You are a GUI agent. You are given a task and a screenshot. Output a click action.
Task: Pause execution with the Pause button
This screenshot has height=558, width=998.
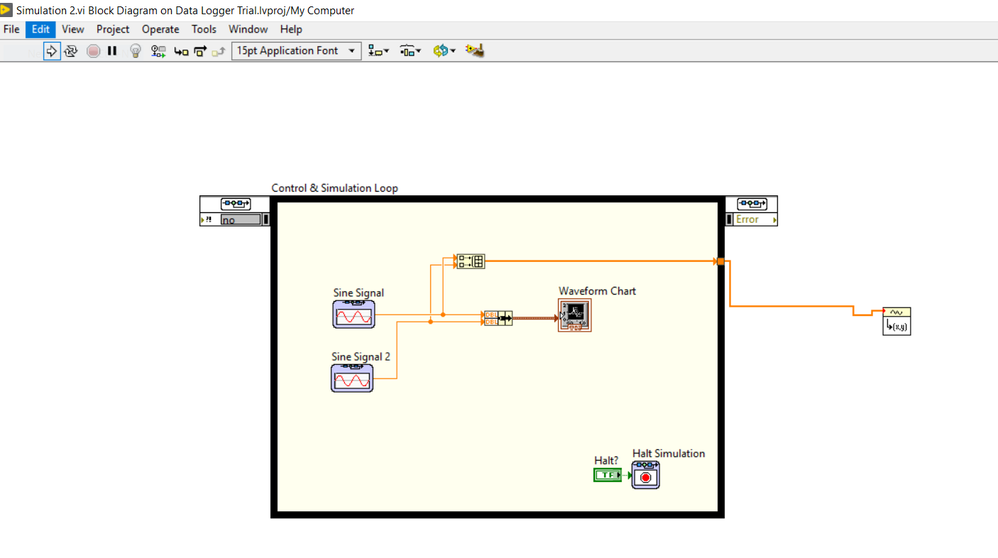tap(112, 51)
